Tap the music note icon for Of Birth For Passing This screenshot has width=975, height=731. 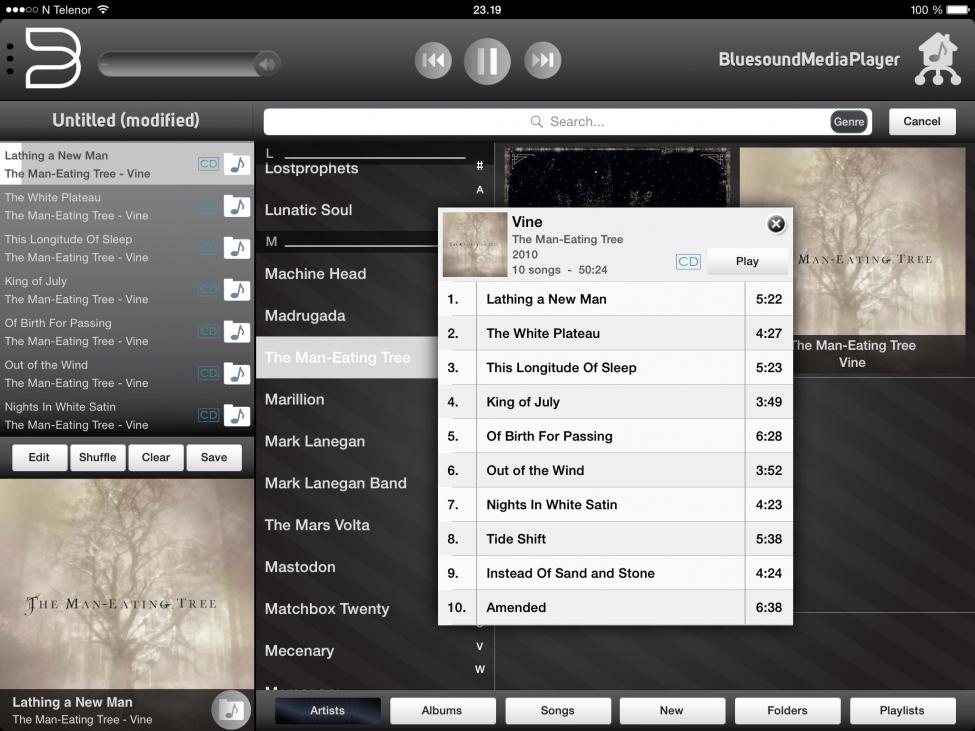click(237, 332)
